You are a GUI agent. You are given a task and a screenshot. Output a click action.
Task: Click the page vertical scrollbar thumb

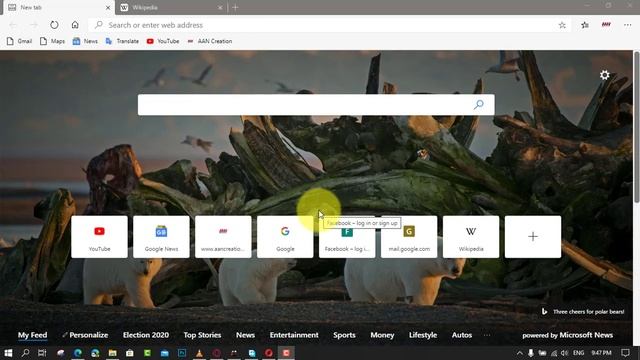point(636,127)
